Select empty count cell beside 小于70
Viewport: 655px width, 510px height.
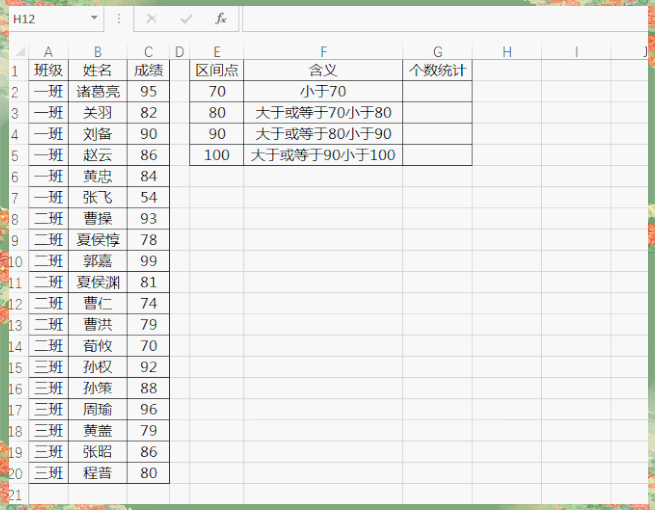(438, 91)
